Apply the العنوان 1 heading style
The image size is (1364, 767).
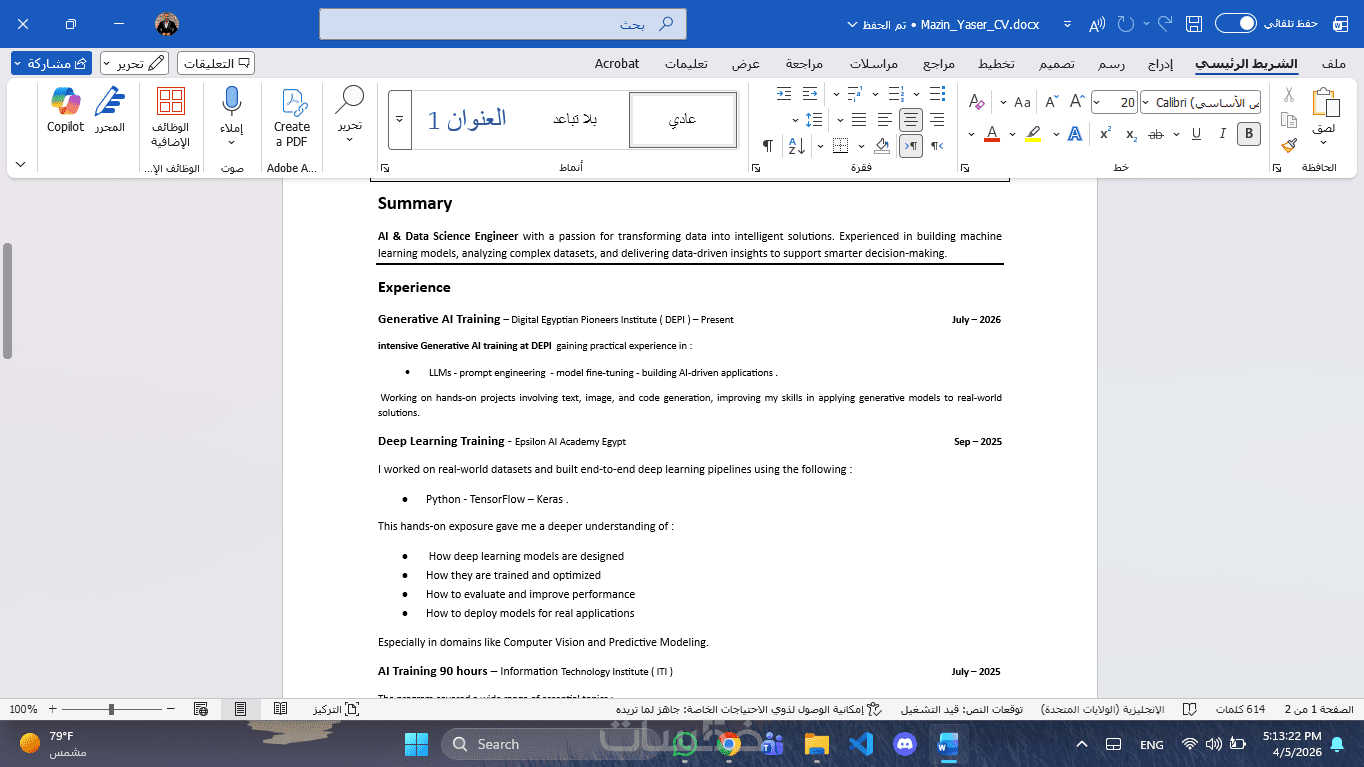pyautogui.click(x=467, y=120)
